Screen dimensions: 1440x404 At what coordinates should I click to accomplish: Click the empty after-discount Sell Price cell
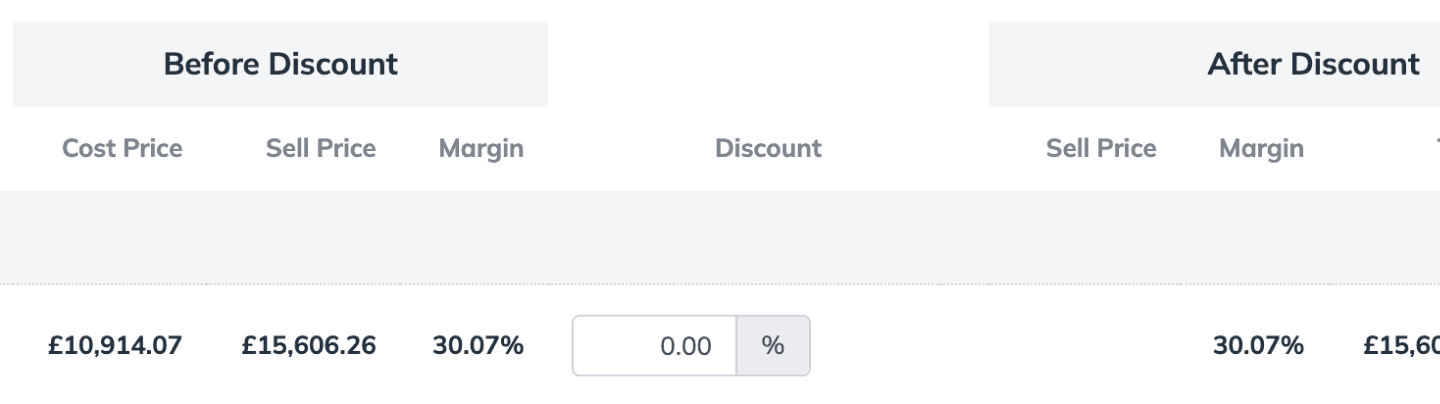click(1101, 346)
